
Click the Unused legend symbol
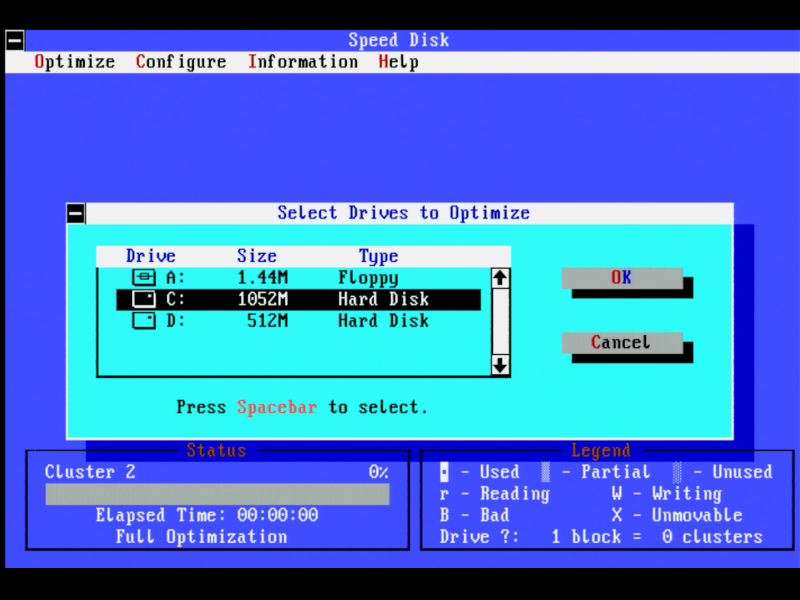(677, 472)
